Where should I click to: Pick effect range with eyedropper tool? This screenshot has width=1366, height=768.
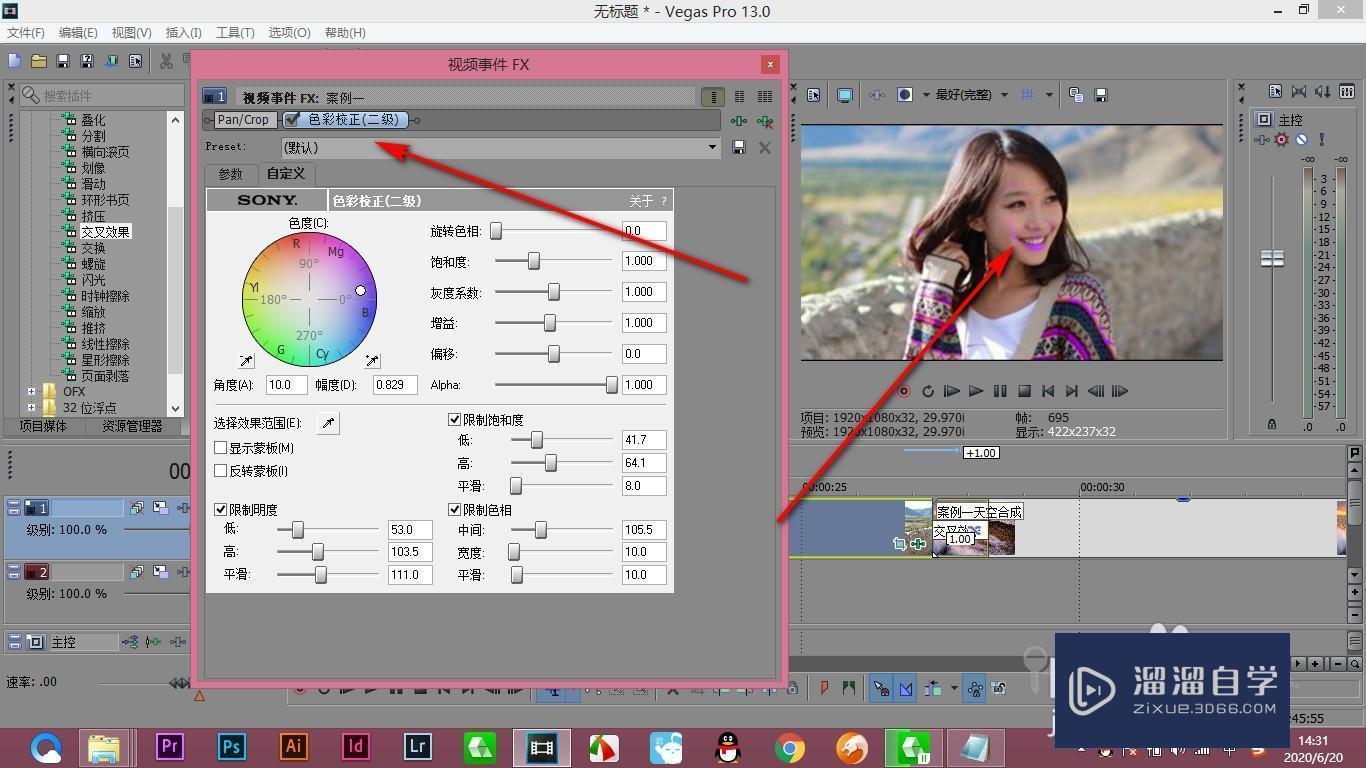point(328,424)
